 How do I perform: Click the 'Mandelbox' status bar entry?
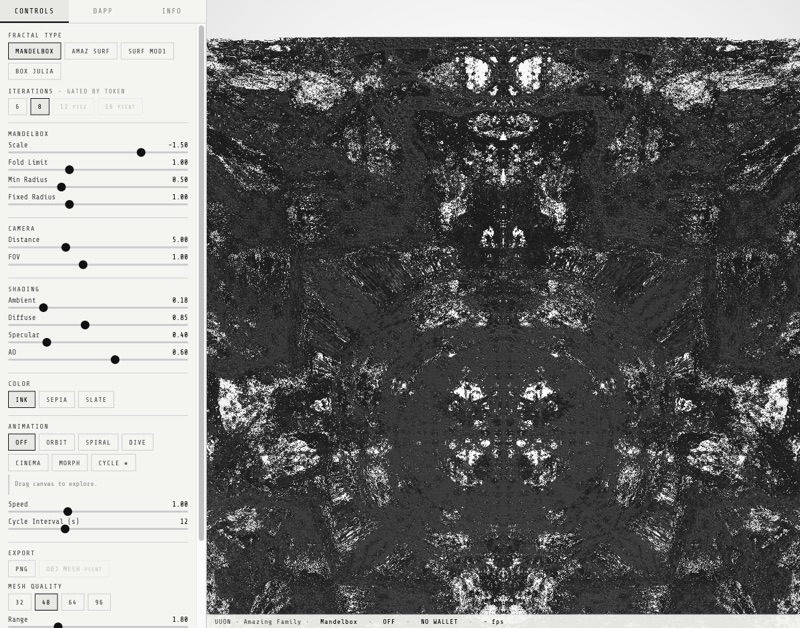338,622
